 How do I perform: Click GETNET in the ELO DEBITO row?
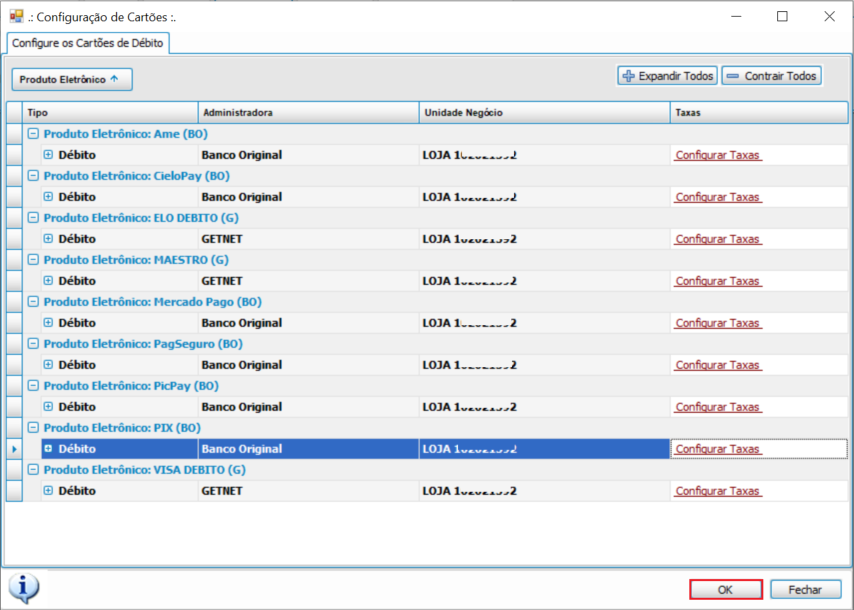tap(222, 239)
